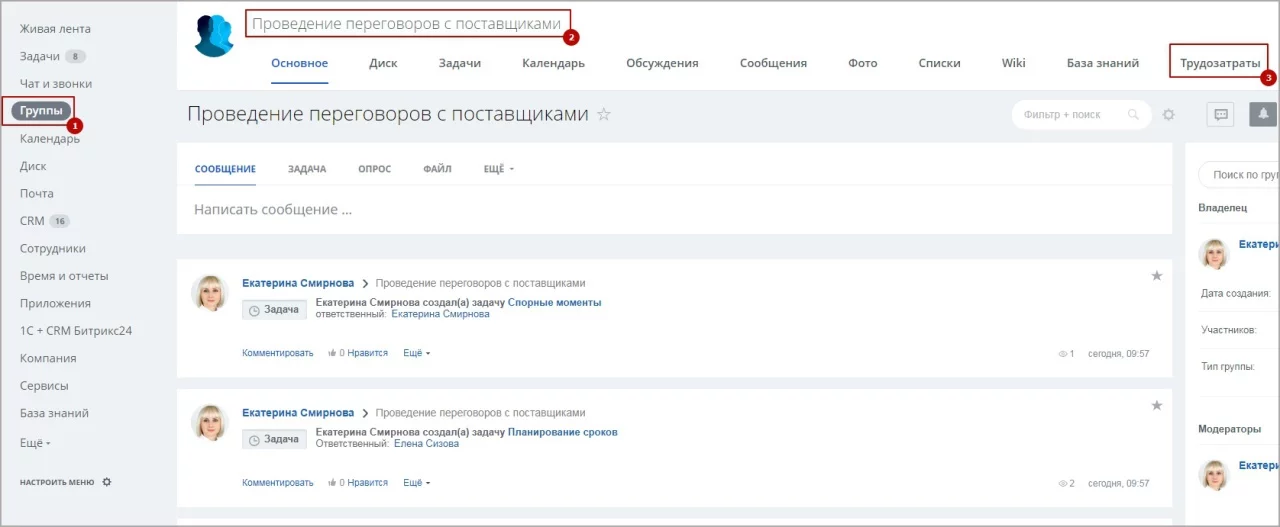Open the group chat speech bubble icon
This screenshot has width=1280, height=527.
click(x=1221, y=115)
